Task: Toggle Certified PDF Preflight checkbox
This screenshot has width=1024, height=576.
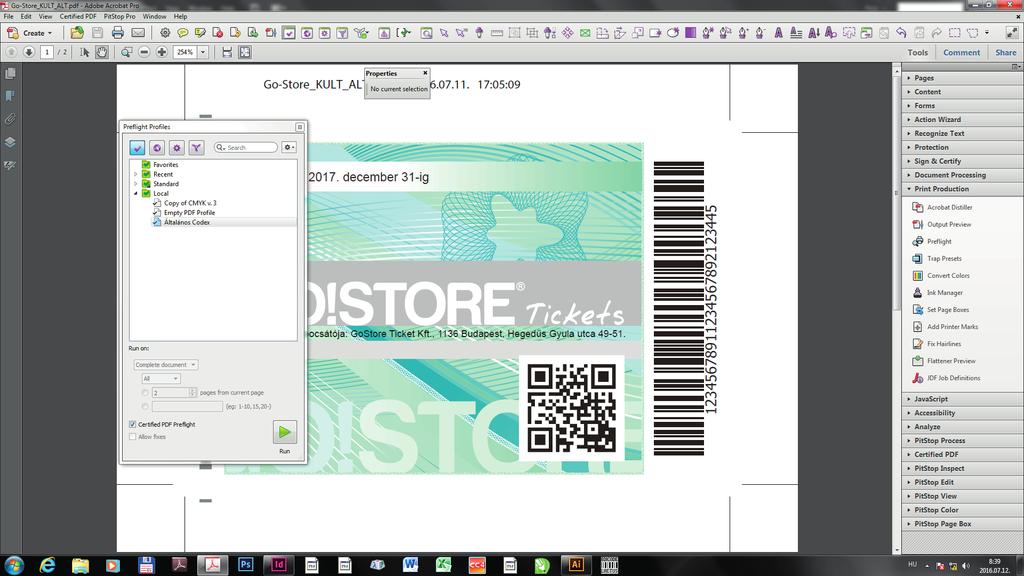Action: [x=133, y=424]
